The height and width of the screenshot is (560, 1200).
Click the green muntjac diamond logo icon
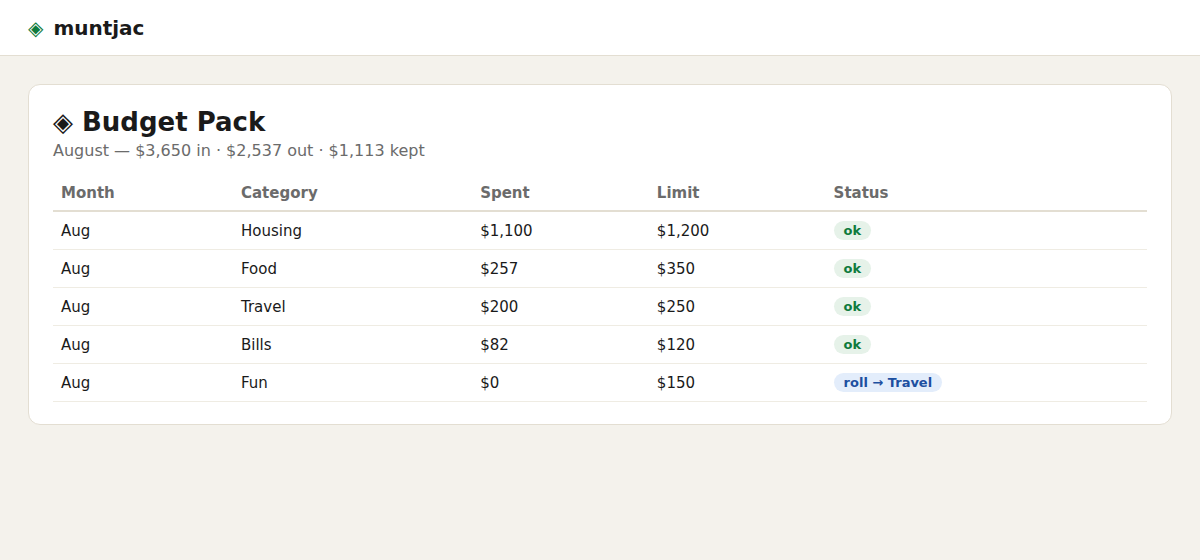point(36,29)
